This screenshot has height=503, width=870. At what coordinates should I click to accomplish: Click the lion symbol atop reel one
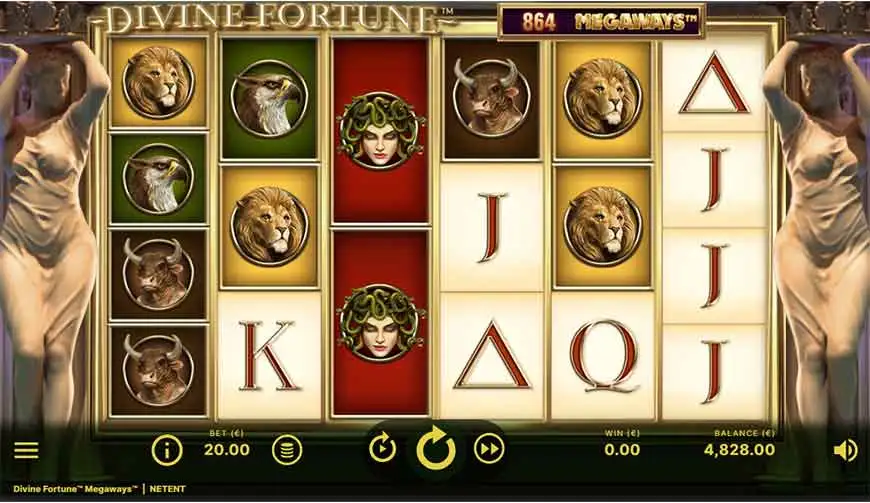coord(159,83)
